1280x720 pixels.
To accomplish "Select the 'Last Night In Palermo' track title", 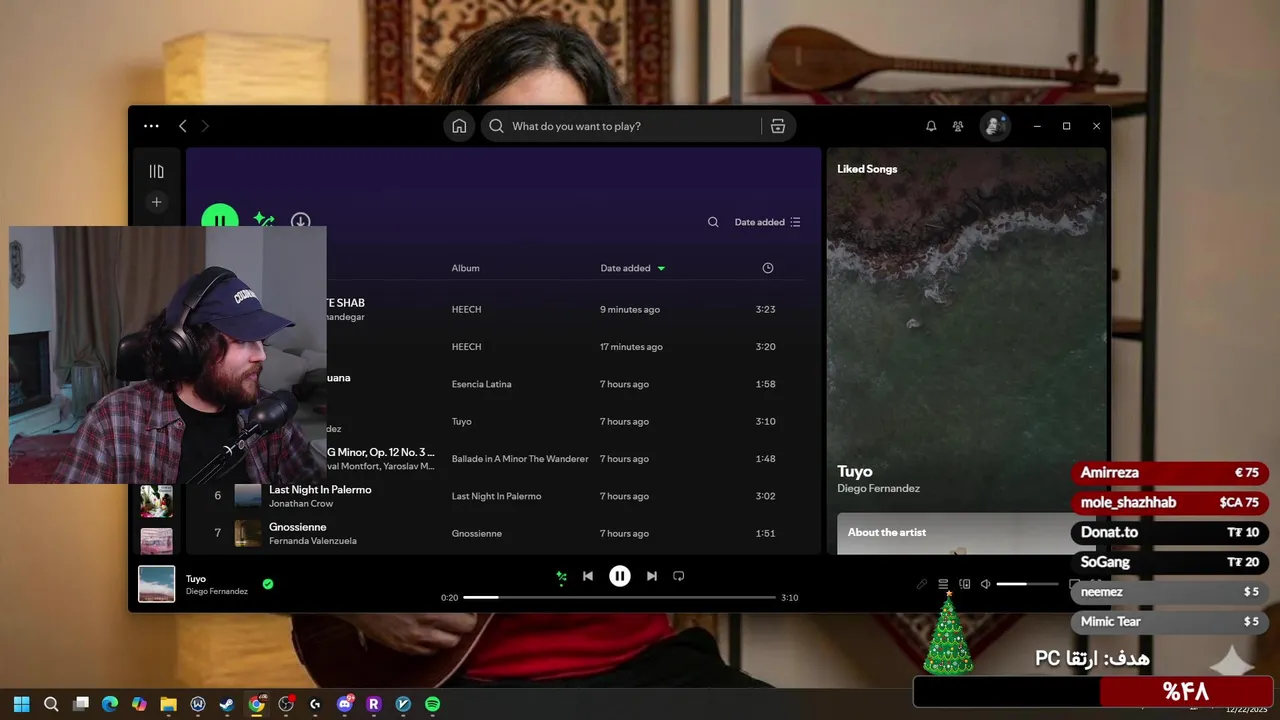I will point(320,490).
